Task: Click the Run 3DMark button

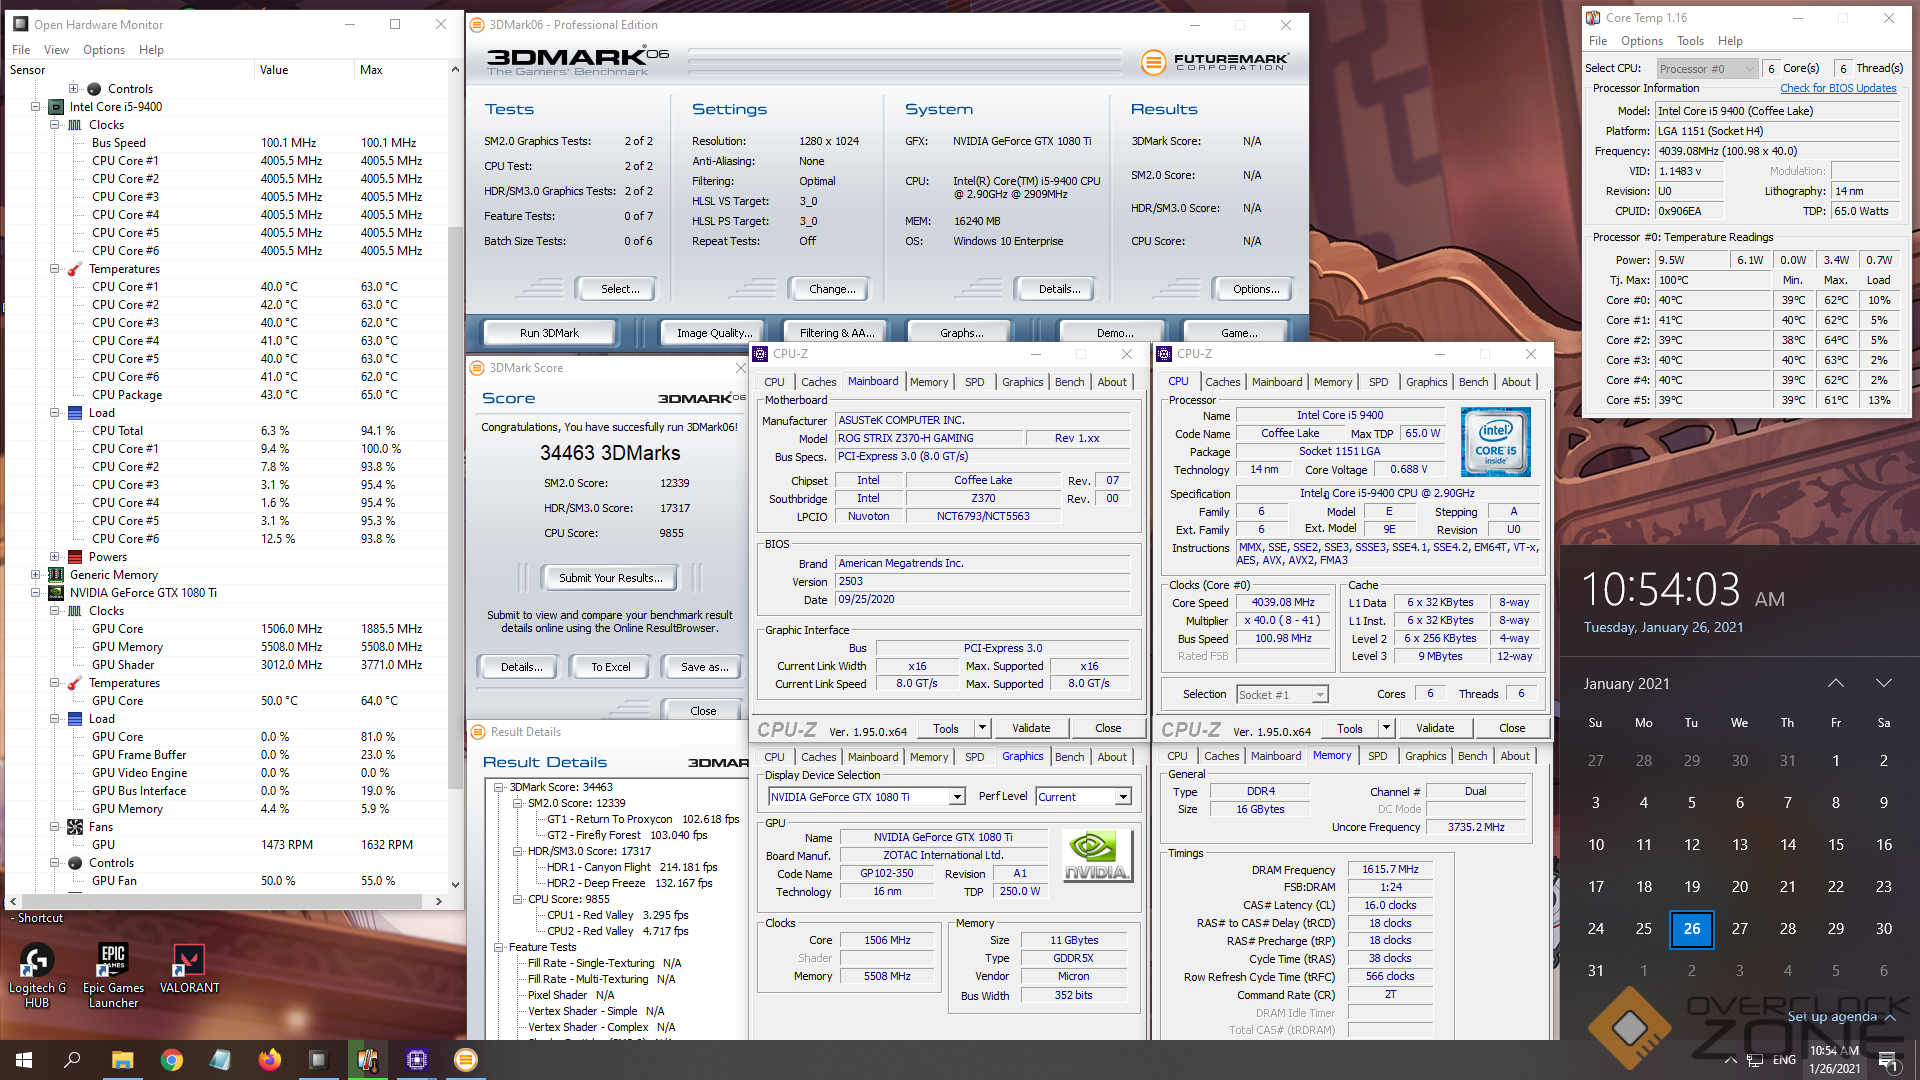Action: point(549,333)
